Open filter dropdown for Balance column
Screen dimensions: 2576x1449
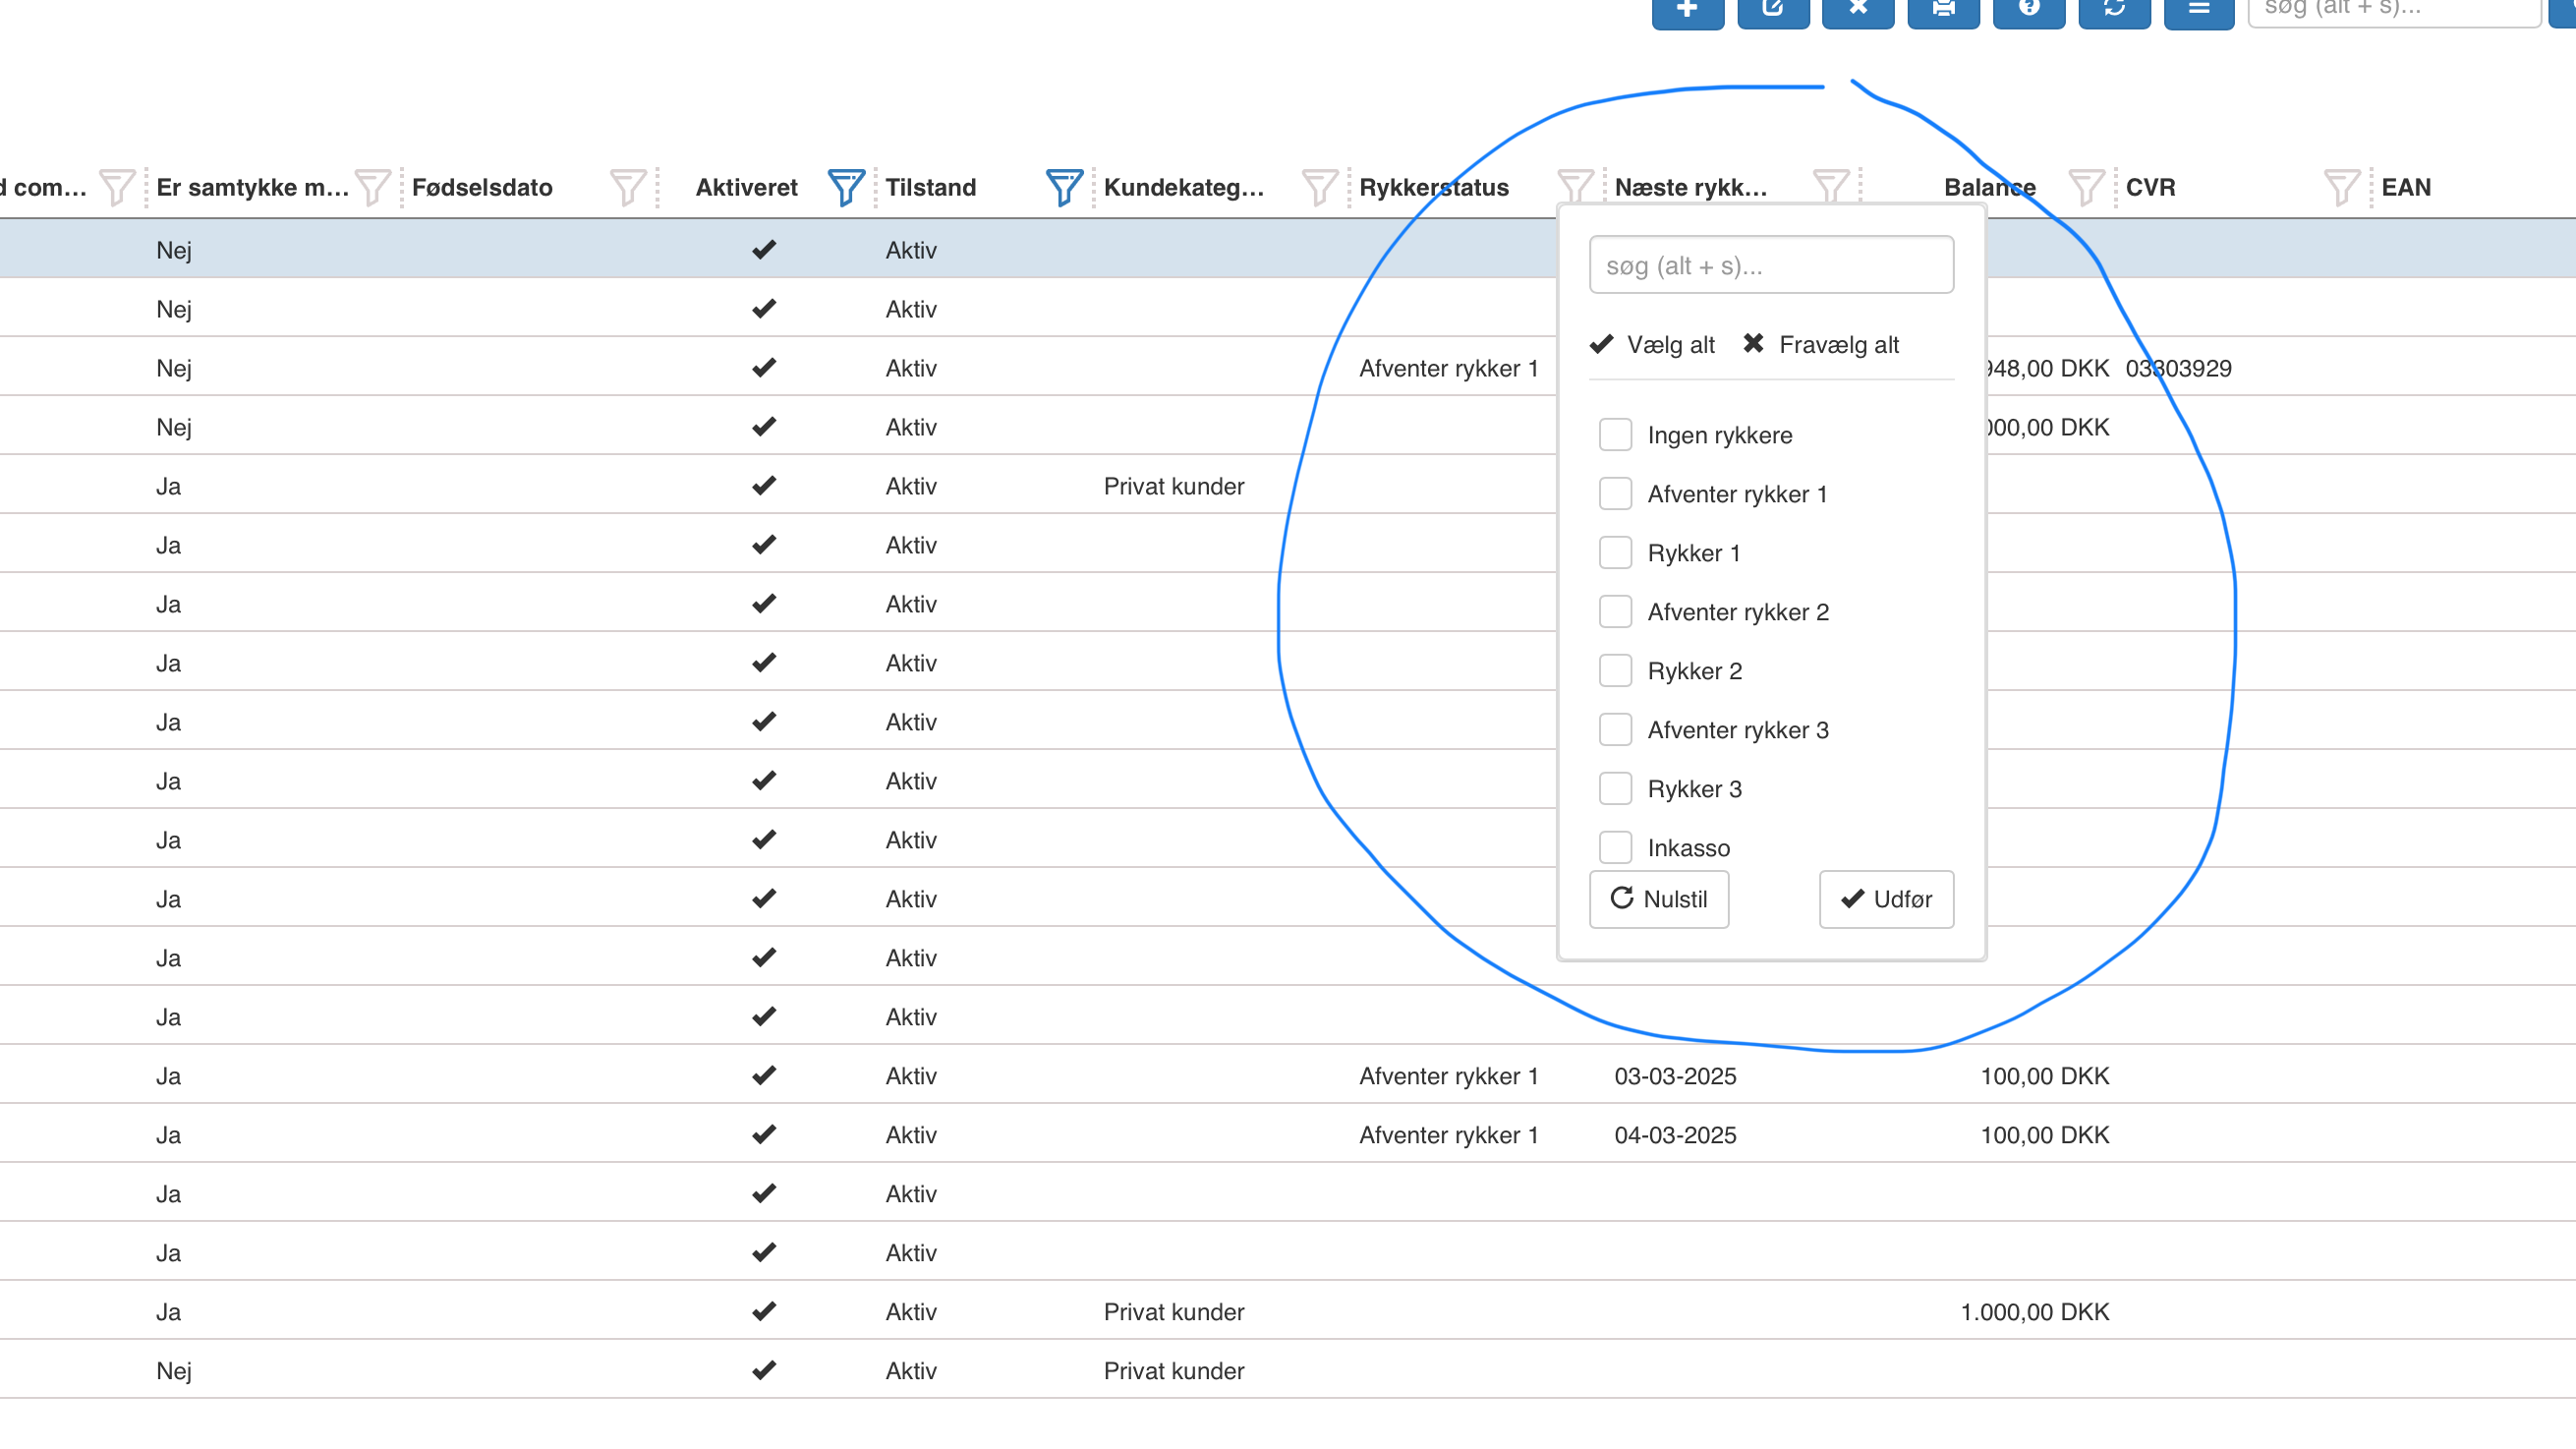point(2085,187)
